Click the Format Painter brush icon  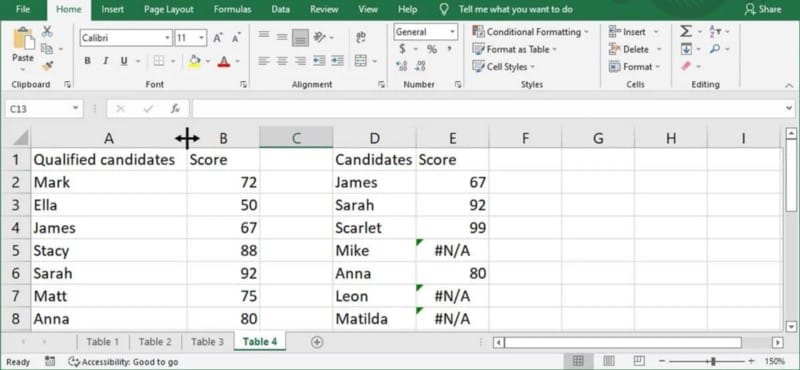click(47, 66)
